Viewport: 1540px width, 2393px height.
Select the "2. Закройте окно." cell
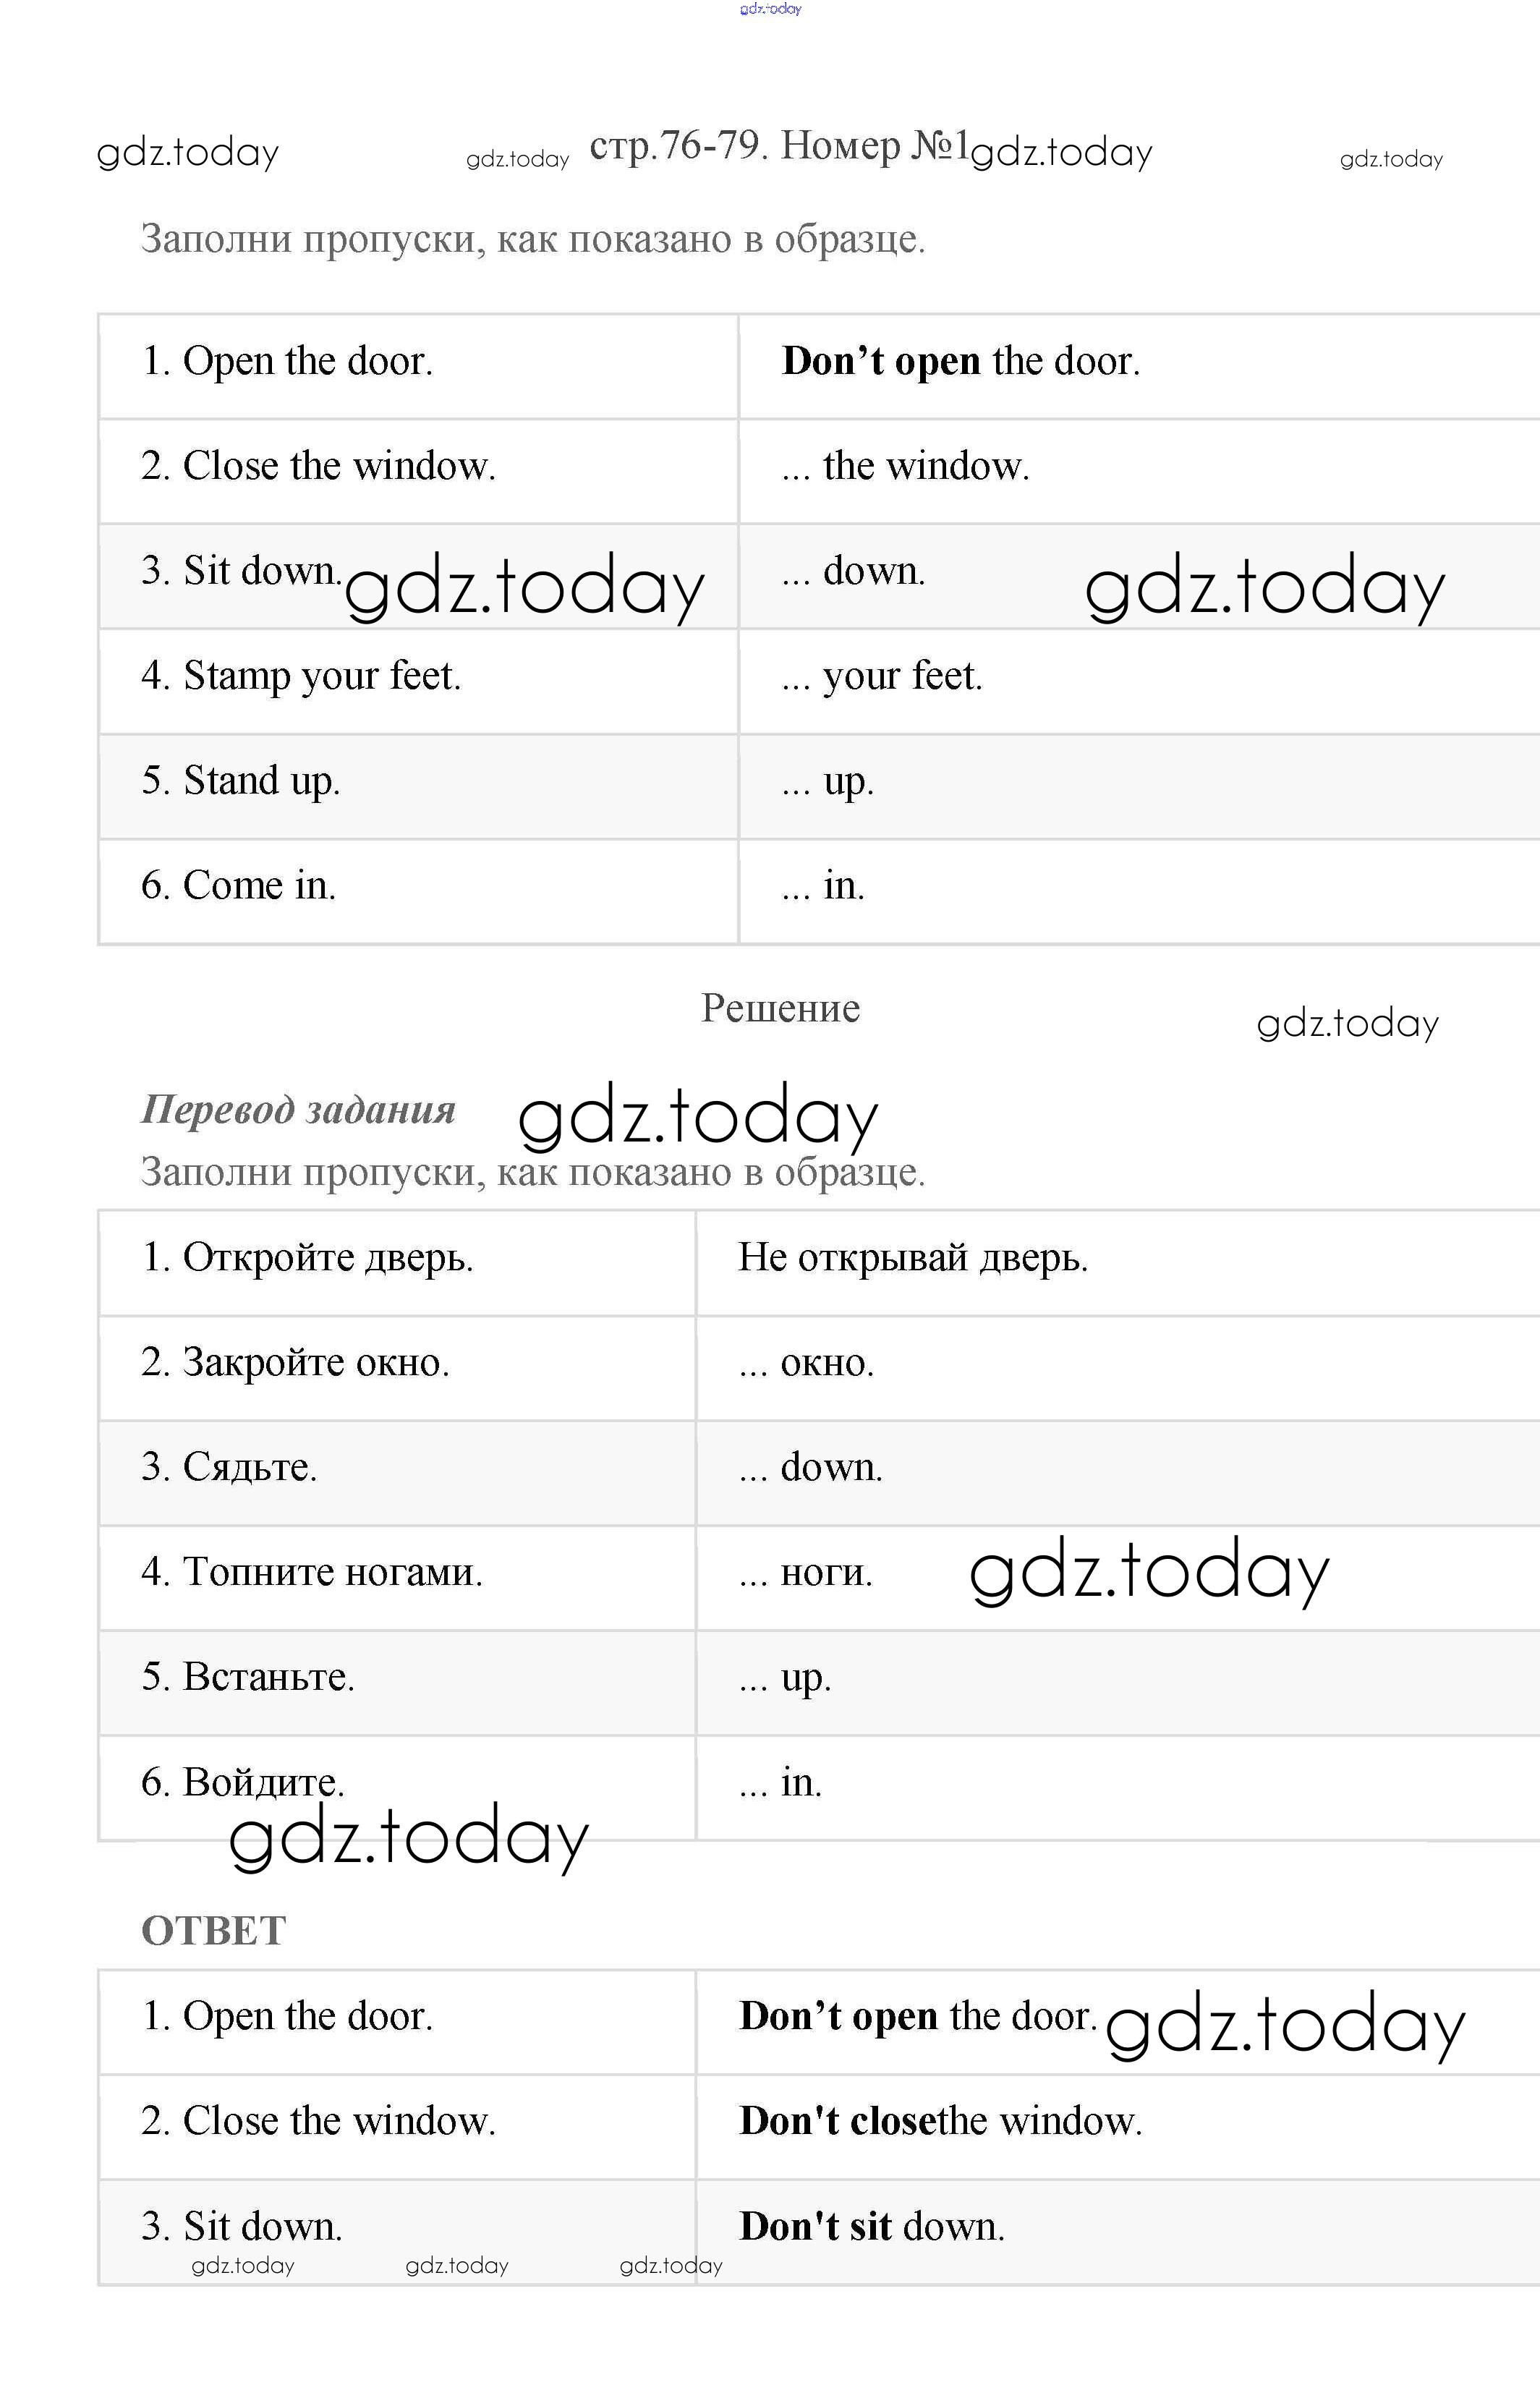pyautogui.click(x=295, y=1363)
